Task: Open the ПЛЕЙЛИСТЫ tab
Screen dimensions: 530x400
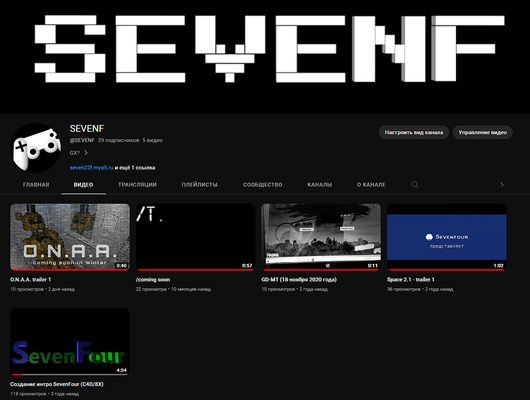Action: (199, 185)
